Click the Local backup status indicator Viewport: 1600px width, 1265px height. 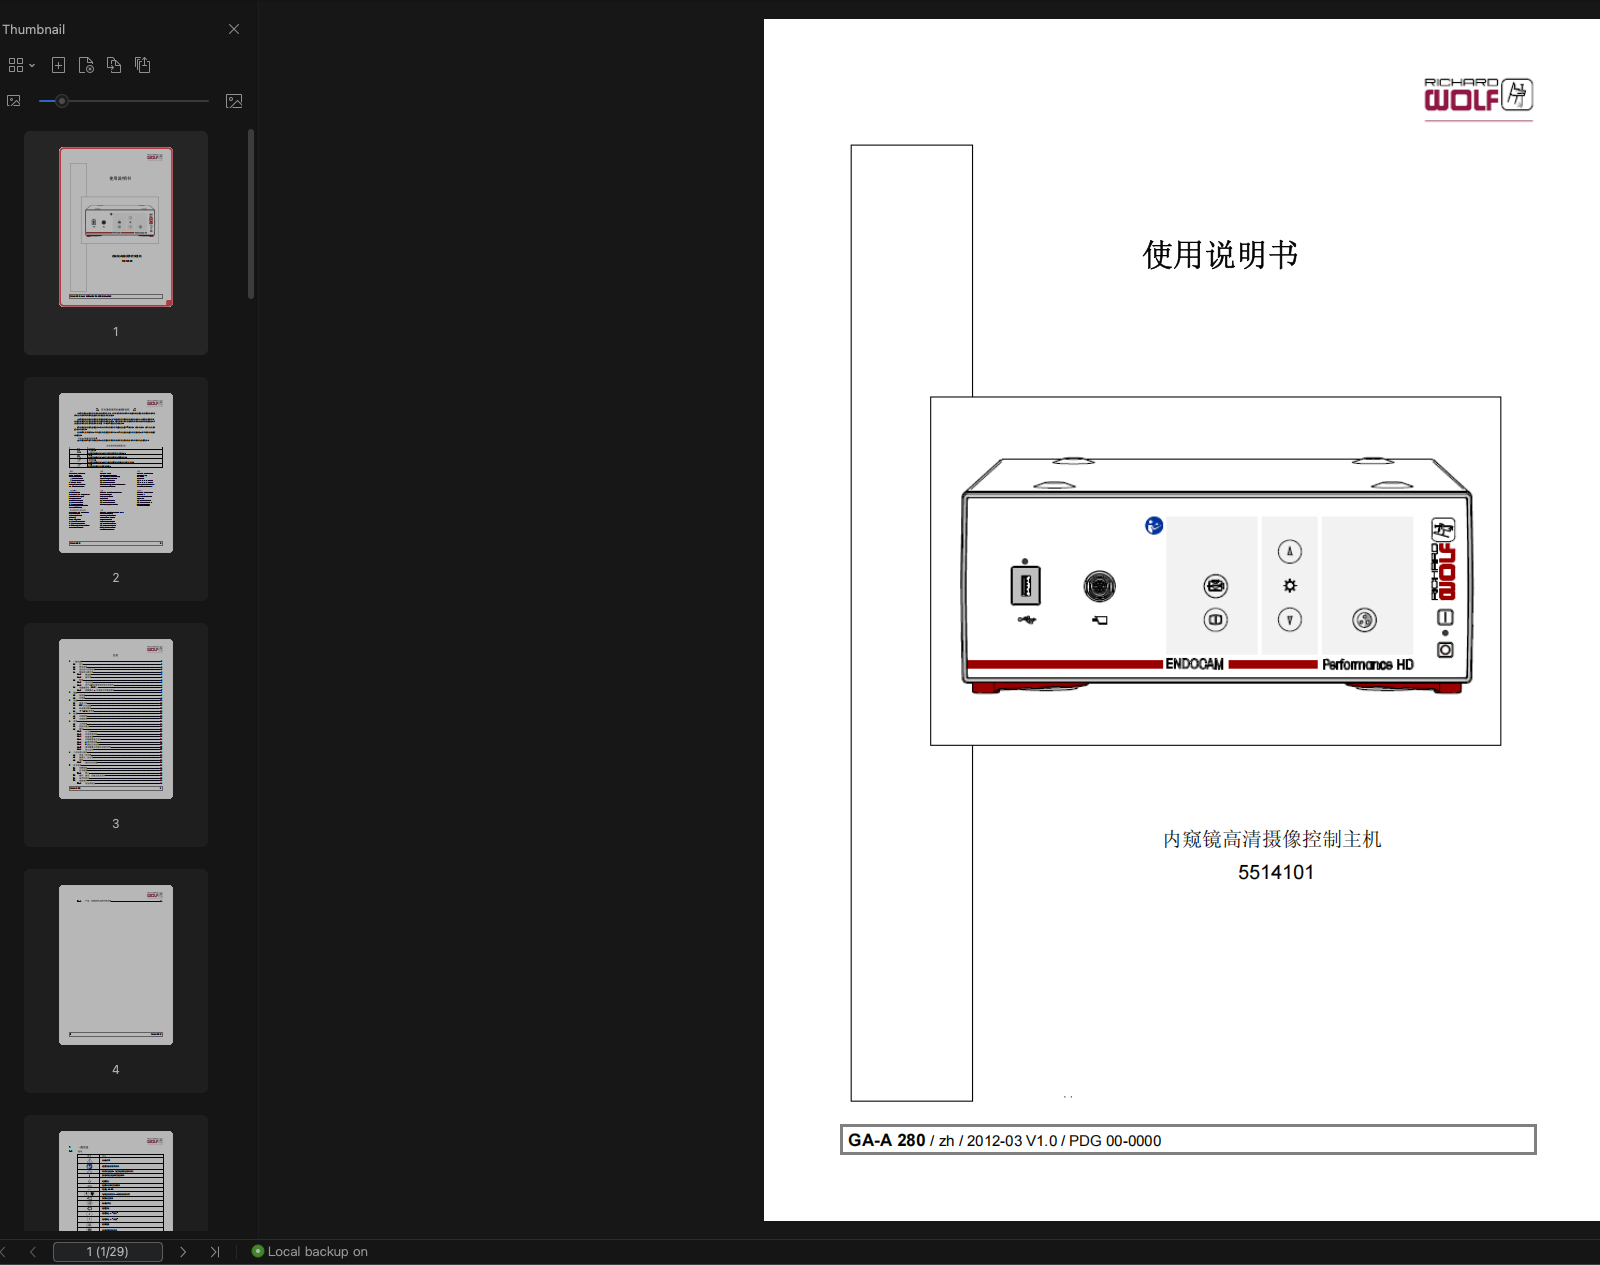pyautogui.click(x=258, y=1251)
